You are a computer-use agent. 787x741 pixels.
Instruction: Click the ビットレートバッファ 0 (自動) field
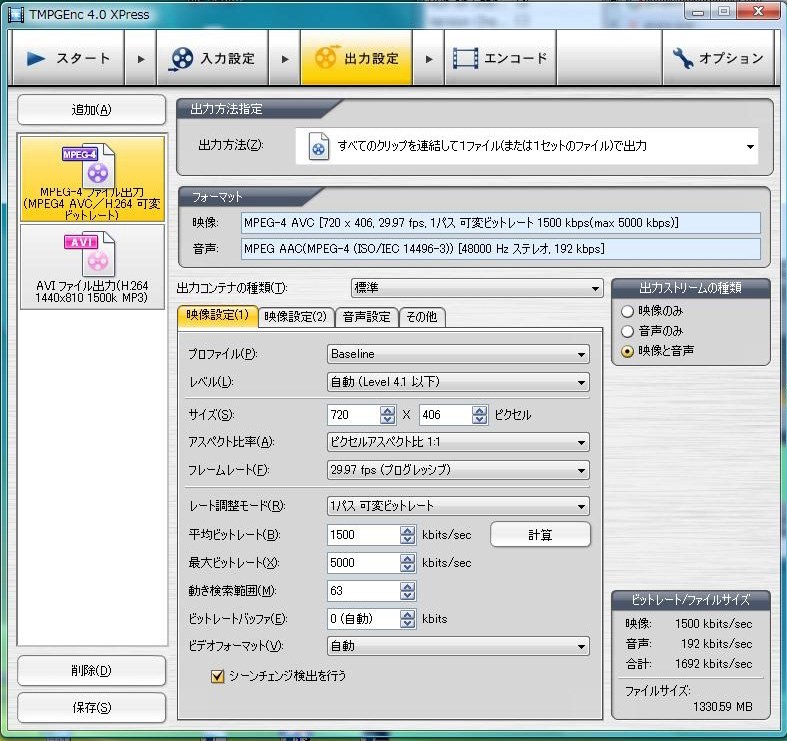[364, 619]
